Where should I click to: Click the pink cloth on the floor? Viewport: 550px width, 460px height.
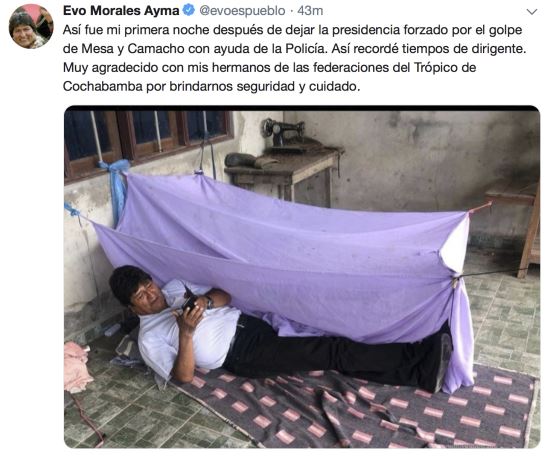76,367
